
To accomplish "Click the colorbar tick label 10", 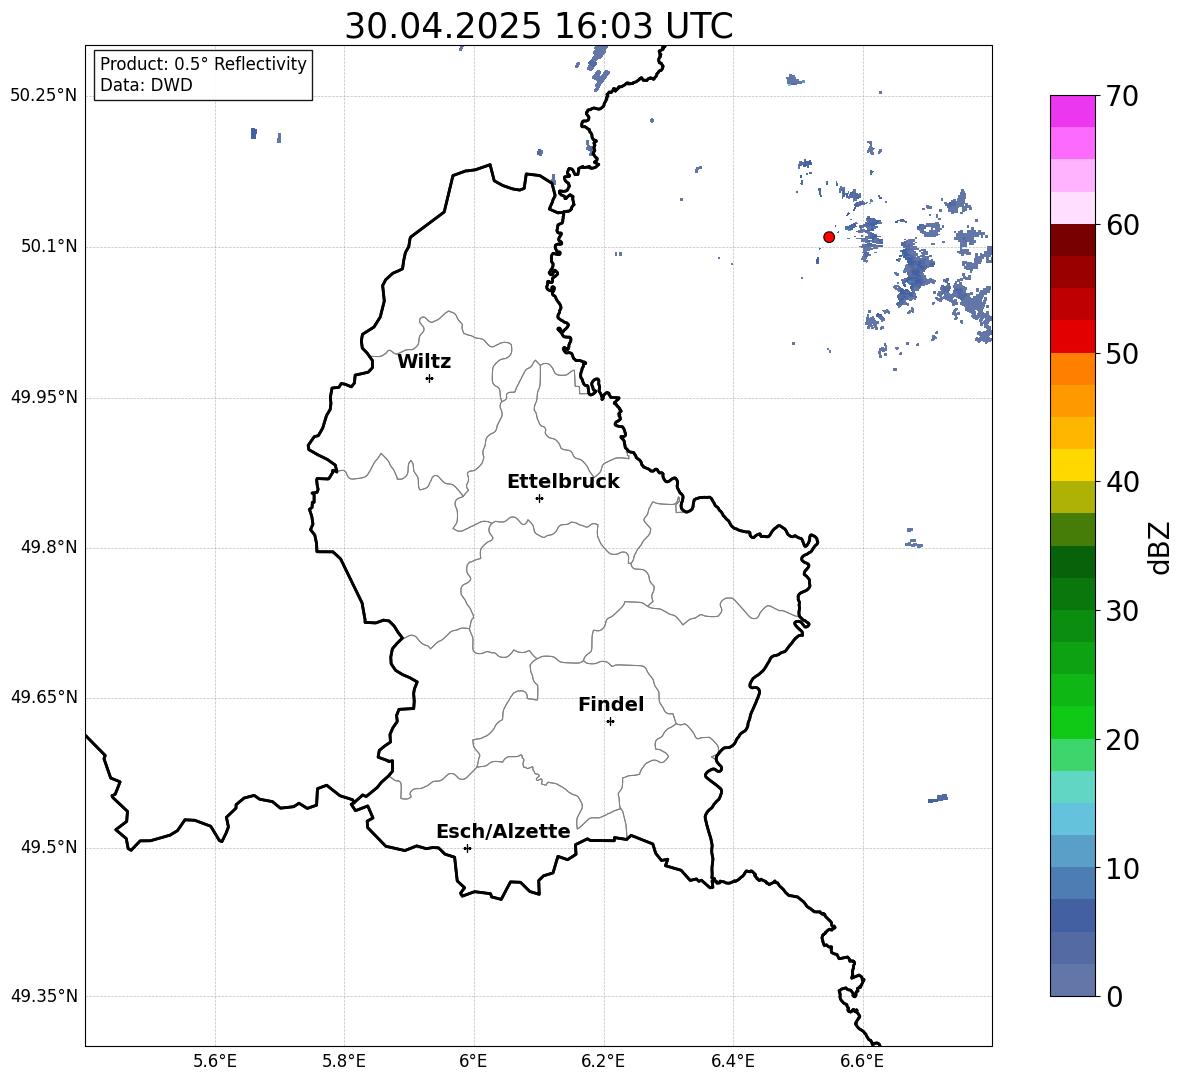I will point(1122,869).
